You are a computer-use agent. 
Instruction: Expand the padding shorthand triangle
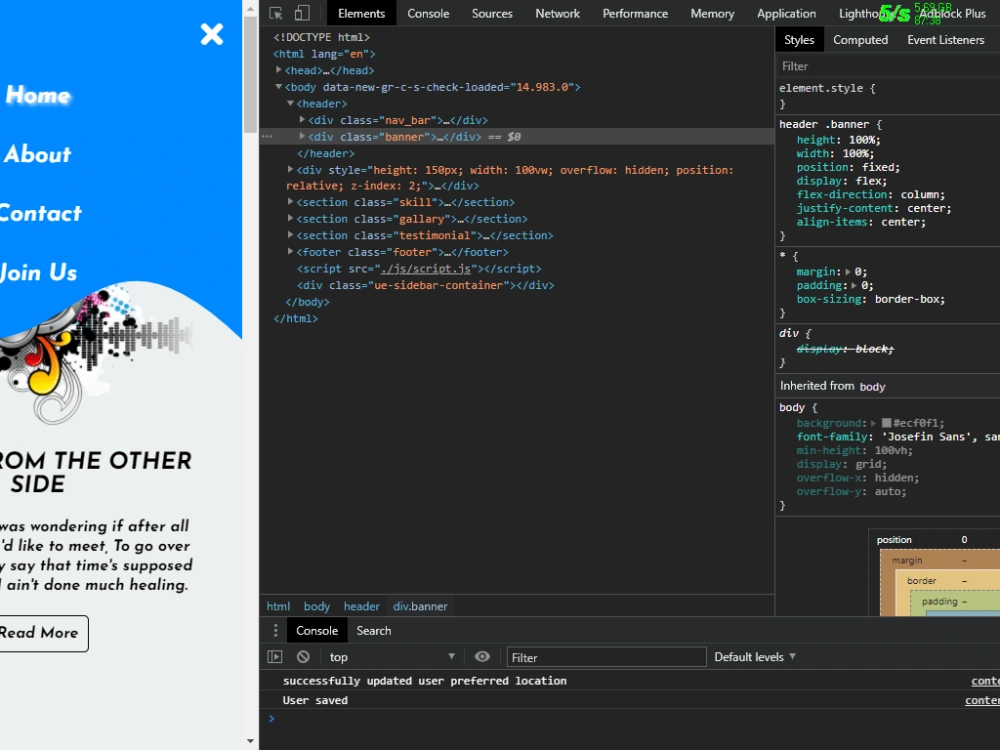pos(853,285)
